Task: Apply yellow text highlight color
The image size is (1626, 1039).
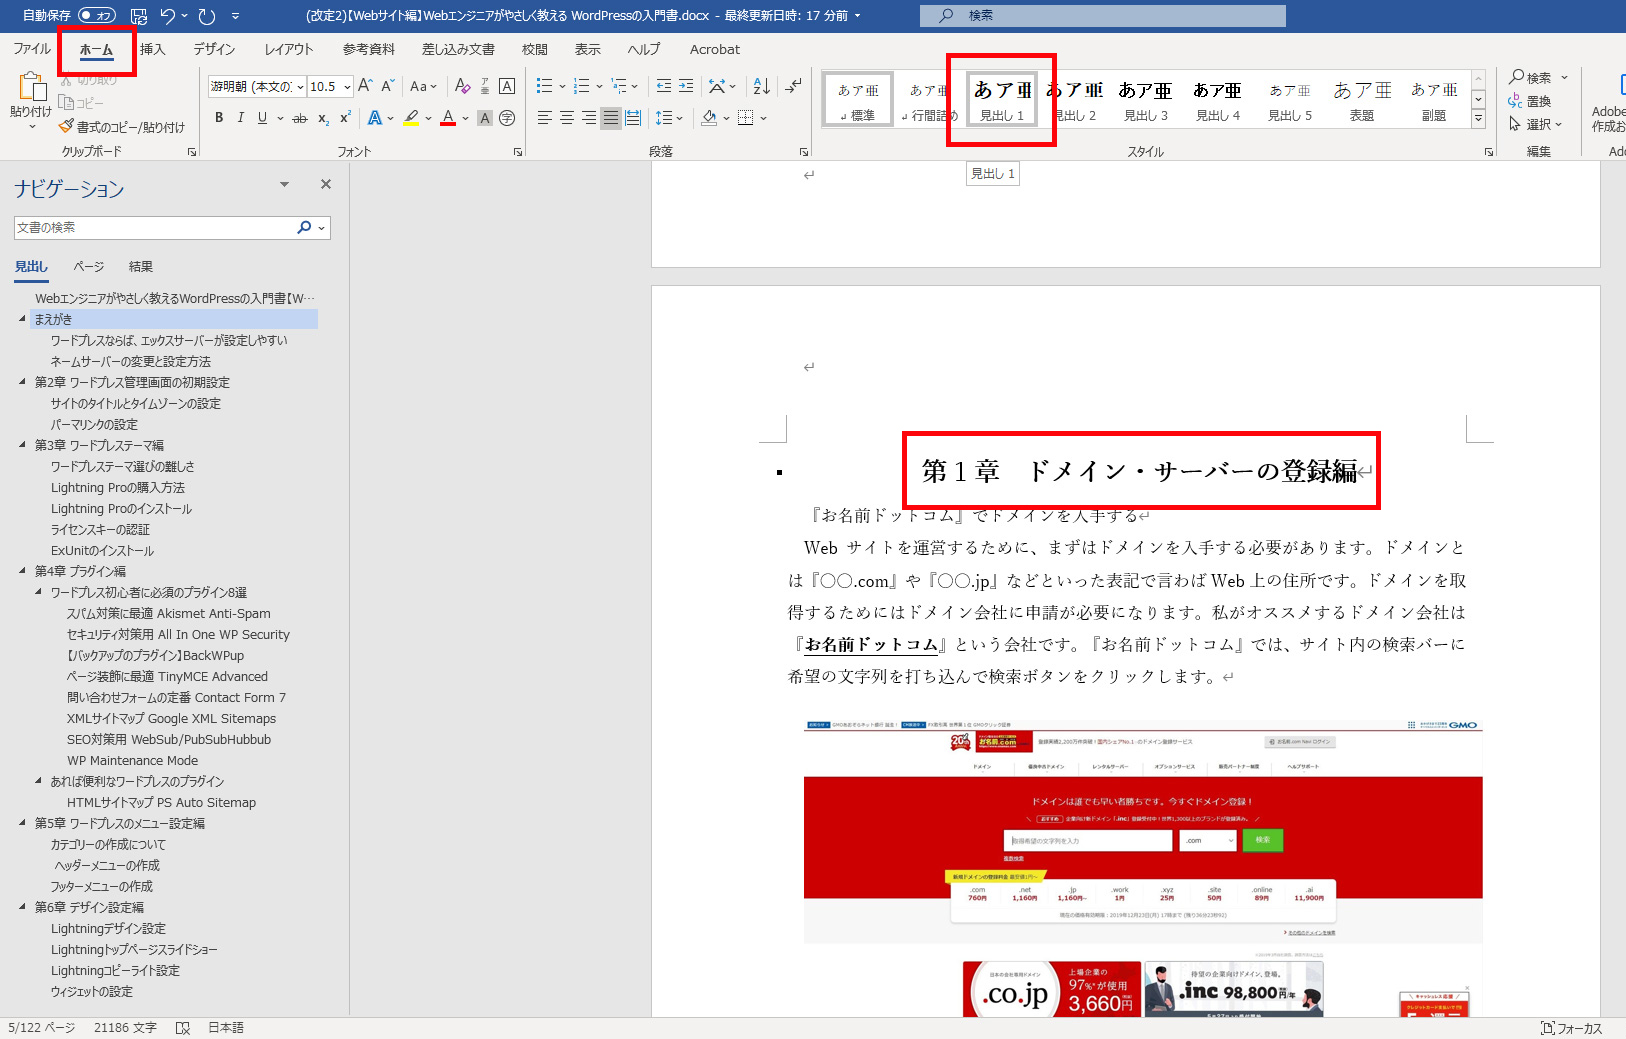Action: click(x=411, y=118)
